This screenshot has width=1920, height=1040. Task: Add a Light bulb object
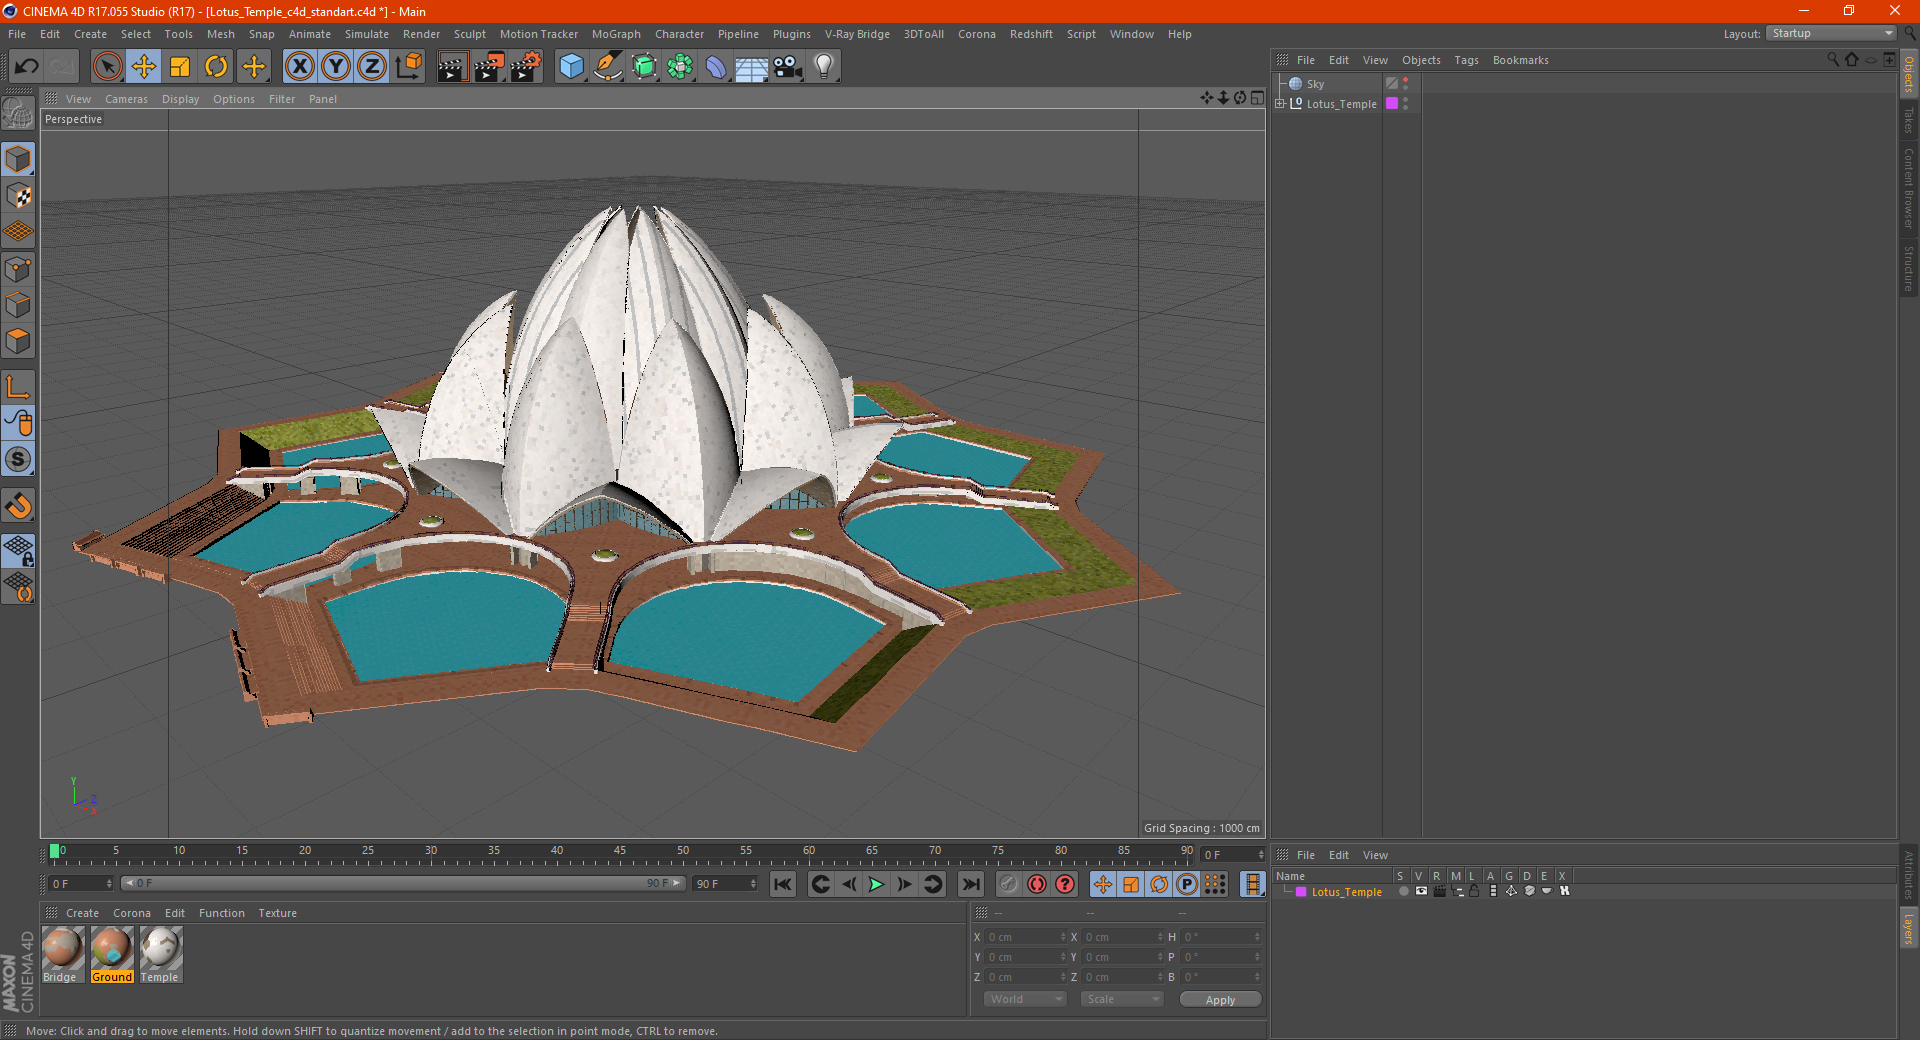coord(823,67)
